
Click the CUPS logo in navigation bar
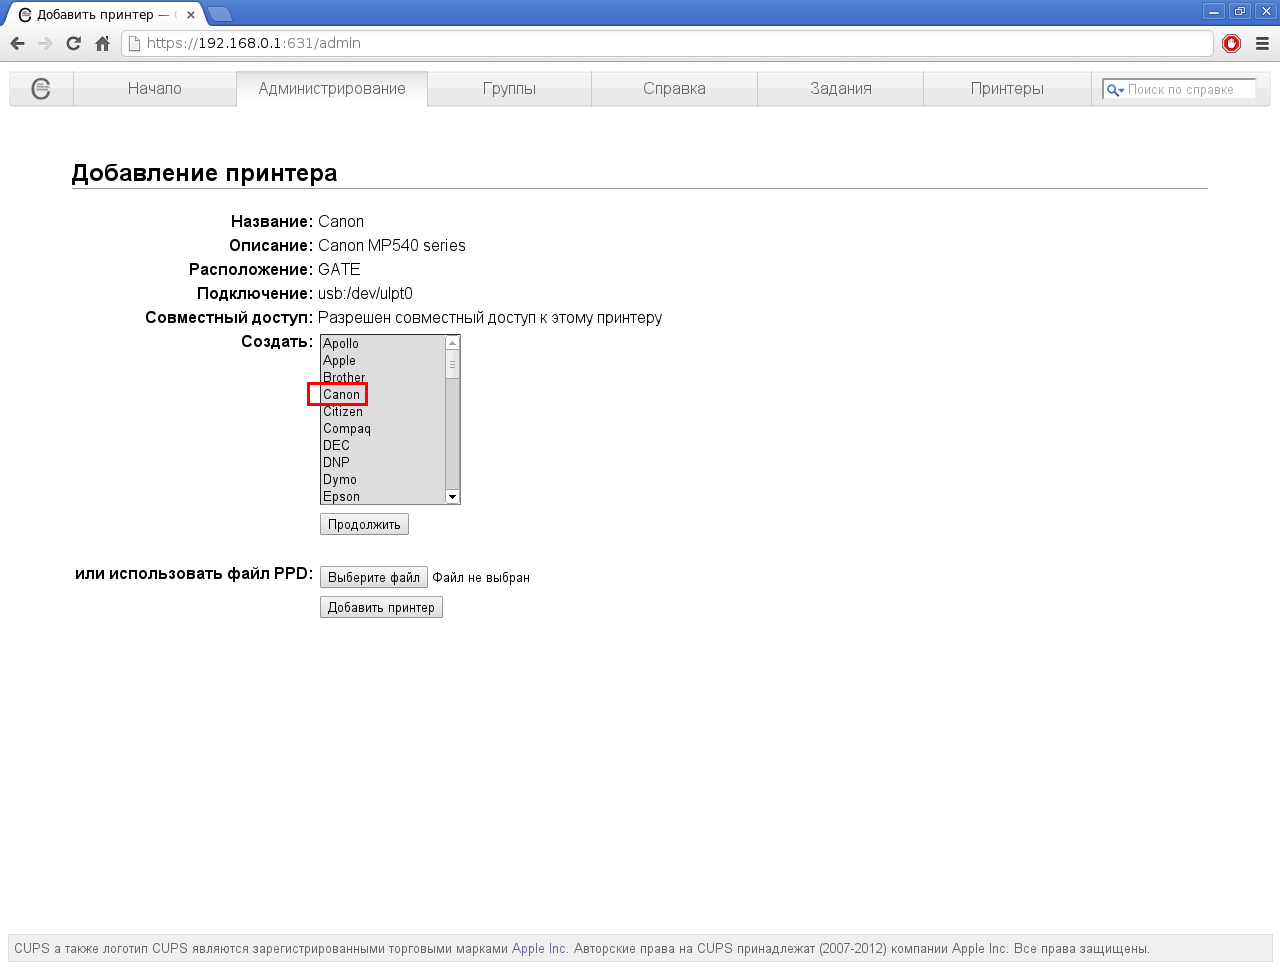[x=41, y=89]
